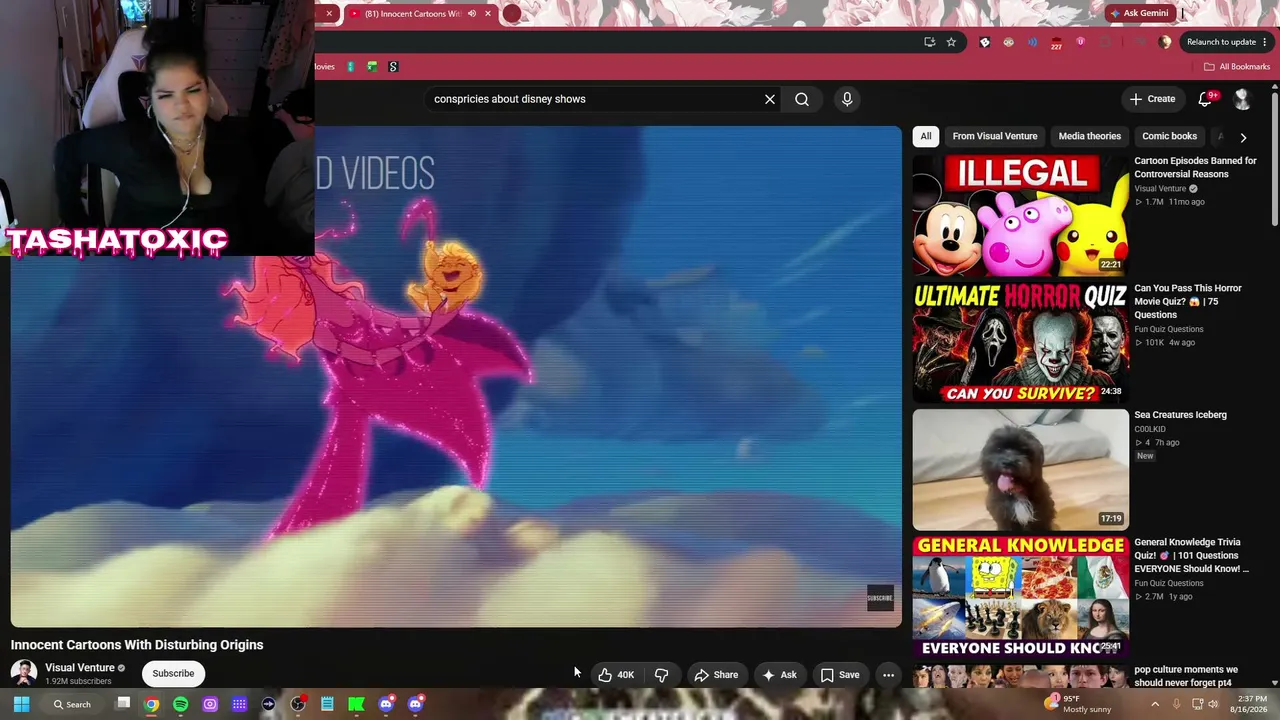Open Notepad from the taskbar

coord(327,704)
